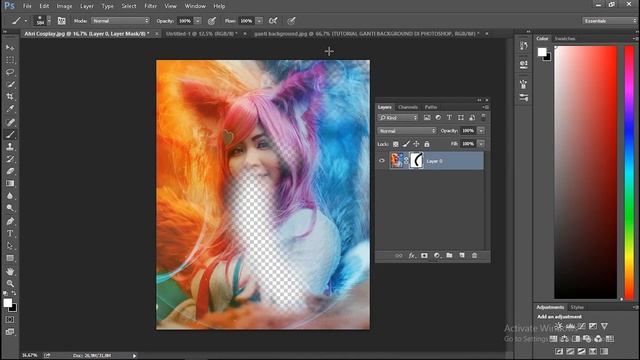Click Add layer mask icon in Layers panel
The height and width of the screenshot is (360, 640).
[x=424, y=256]
